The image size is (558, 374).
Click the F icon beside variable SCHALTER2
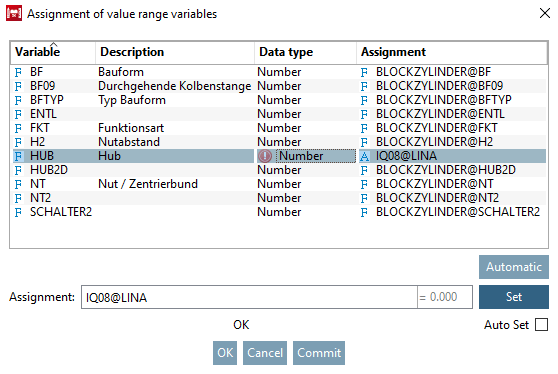coord(18,213)
